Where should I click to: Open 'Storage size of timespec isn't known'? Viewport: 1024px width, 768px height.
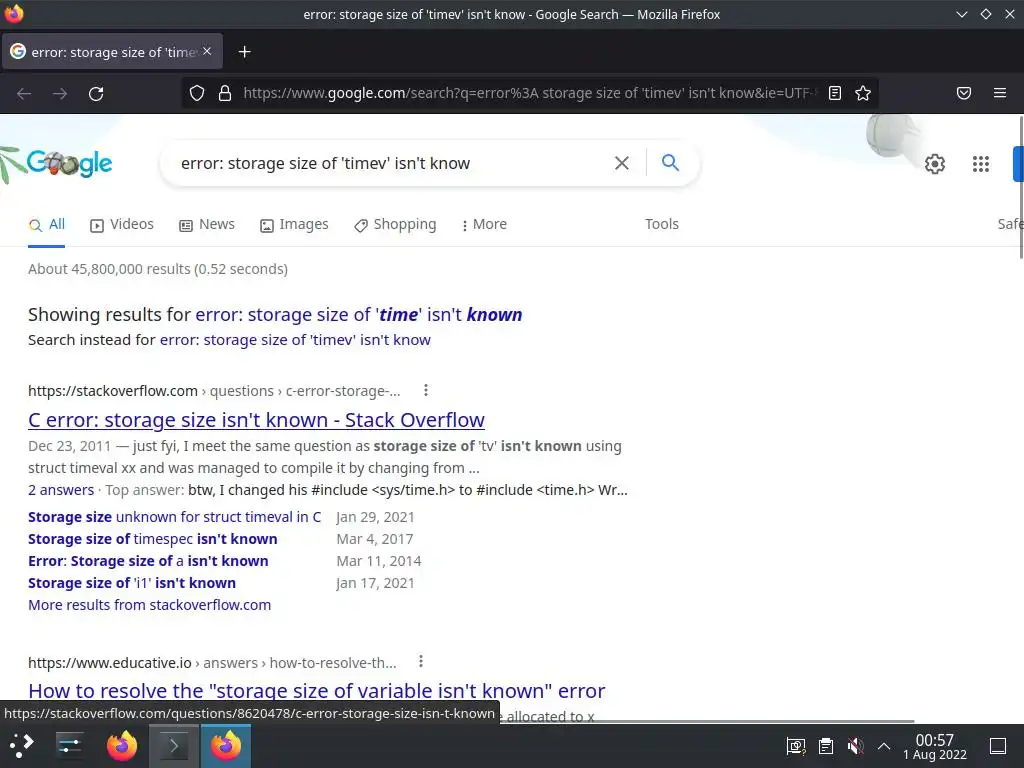tap(153, 539)
